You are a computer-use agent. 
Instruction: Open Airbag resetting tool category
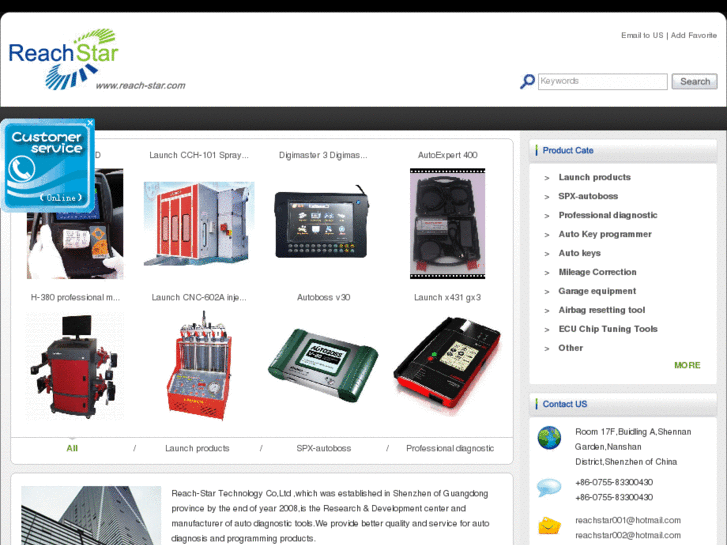tap(601, 310)
